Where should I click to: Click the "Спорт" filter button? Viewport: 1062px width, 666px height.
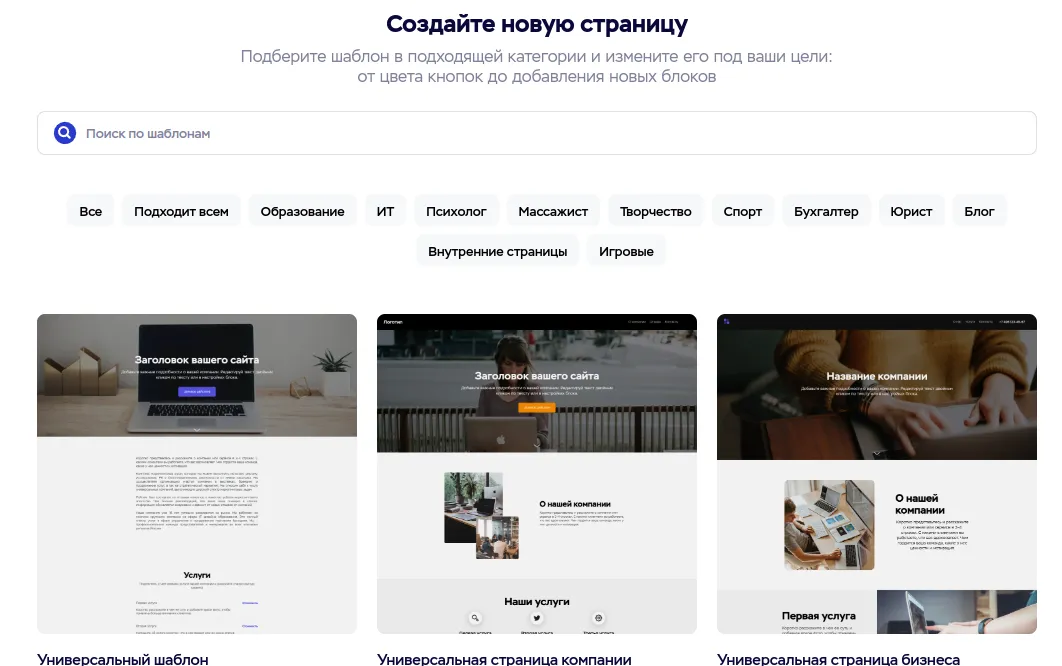pyautogui.click(x=743, y=211)
